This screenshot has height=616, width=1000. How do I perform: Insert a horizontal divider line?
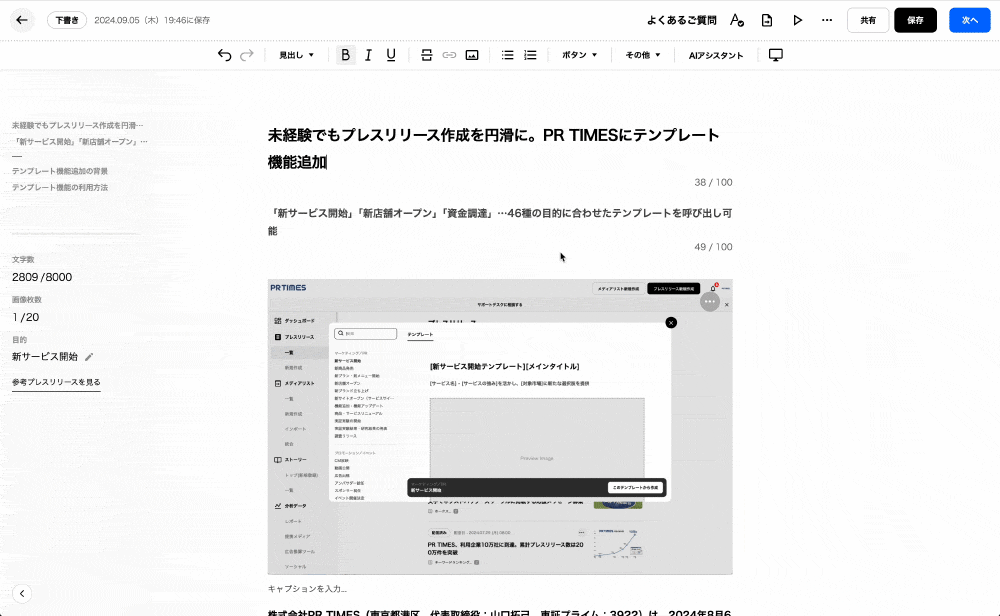pos(427,55)
